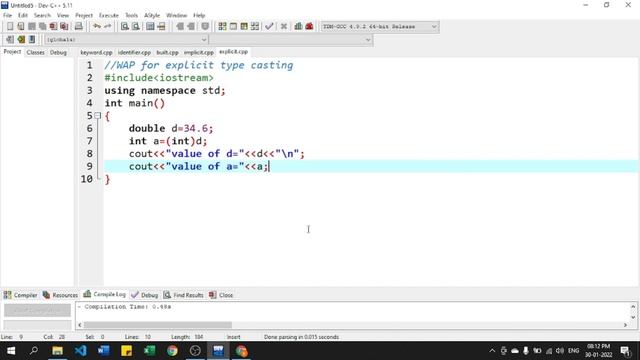Click the Profile analysis chart icon
Image resolution: width=640 pixels, height=360 pixels.
298,27
